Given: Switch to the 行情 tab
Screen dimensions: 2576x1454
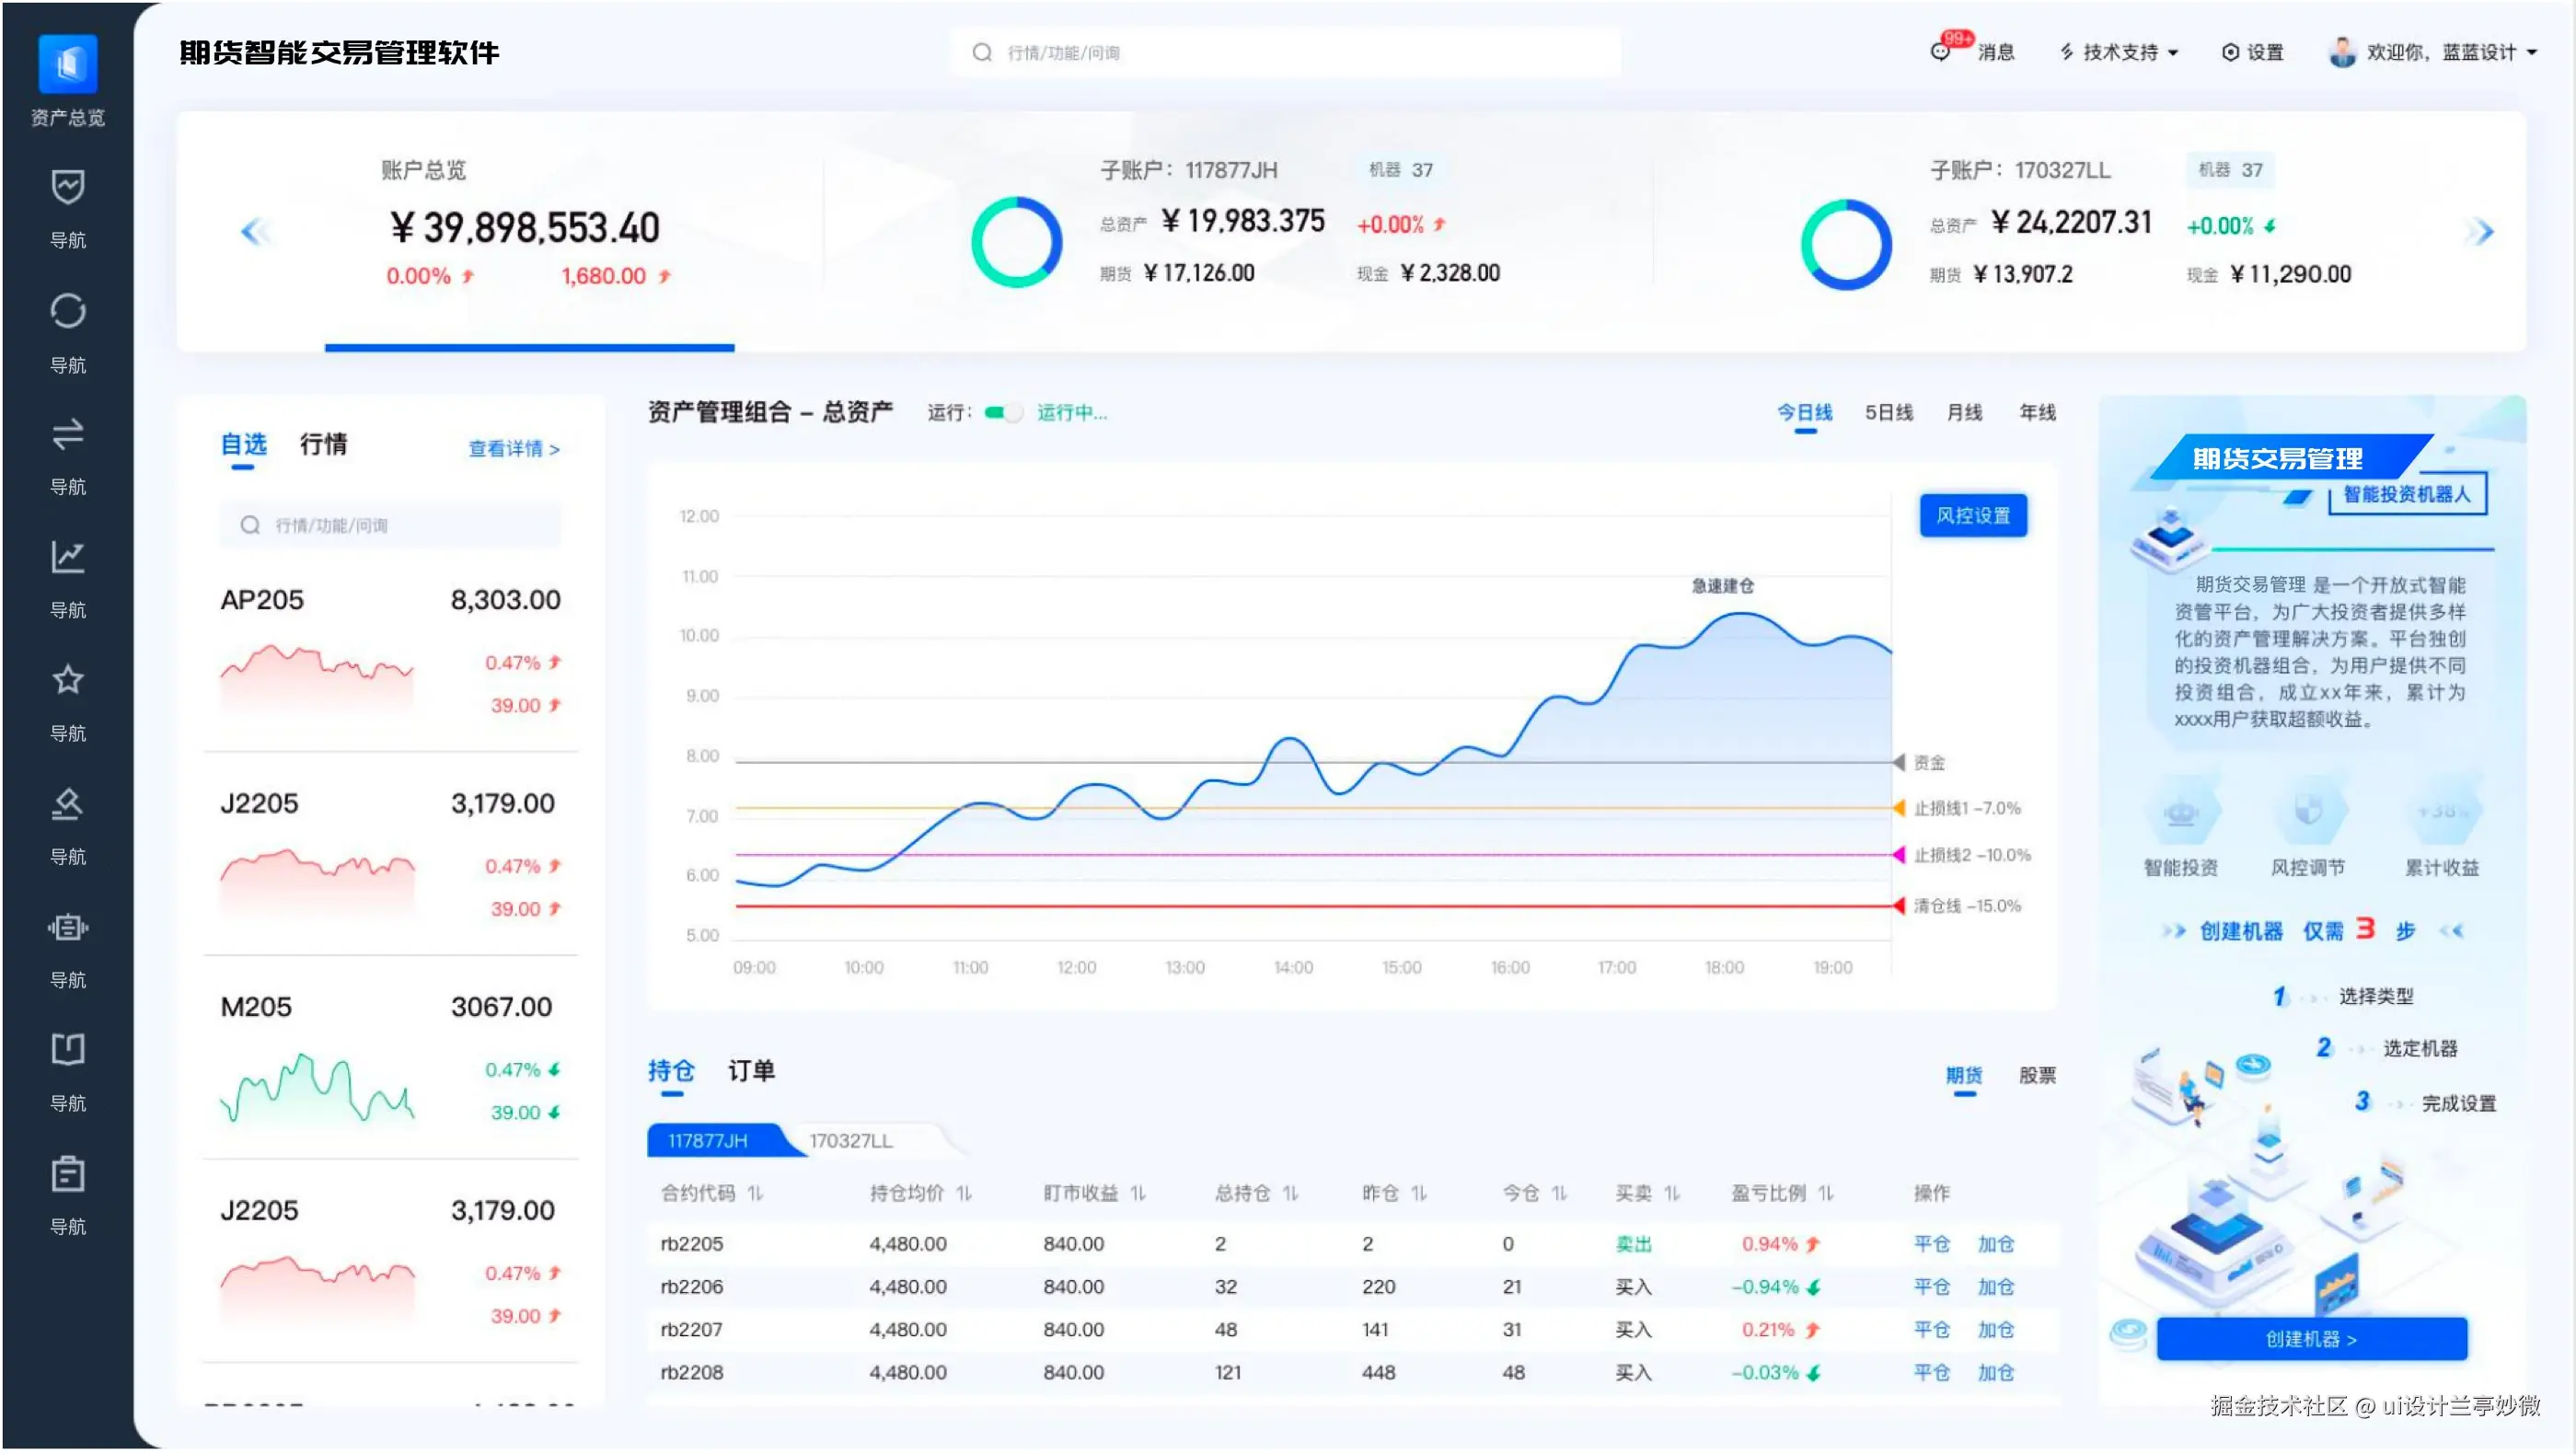Looking at the screenshot, I should point(323,444).
